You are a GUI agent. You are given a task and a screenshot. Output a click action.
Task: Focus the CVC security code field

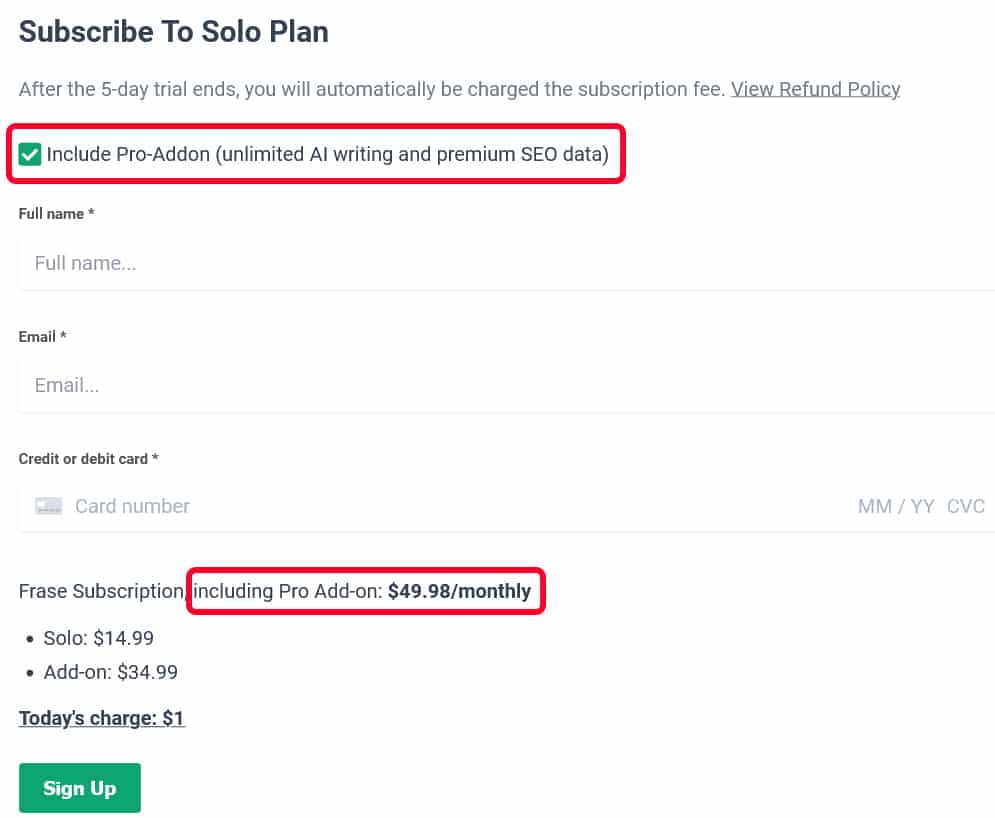click(x=966, y=506)
